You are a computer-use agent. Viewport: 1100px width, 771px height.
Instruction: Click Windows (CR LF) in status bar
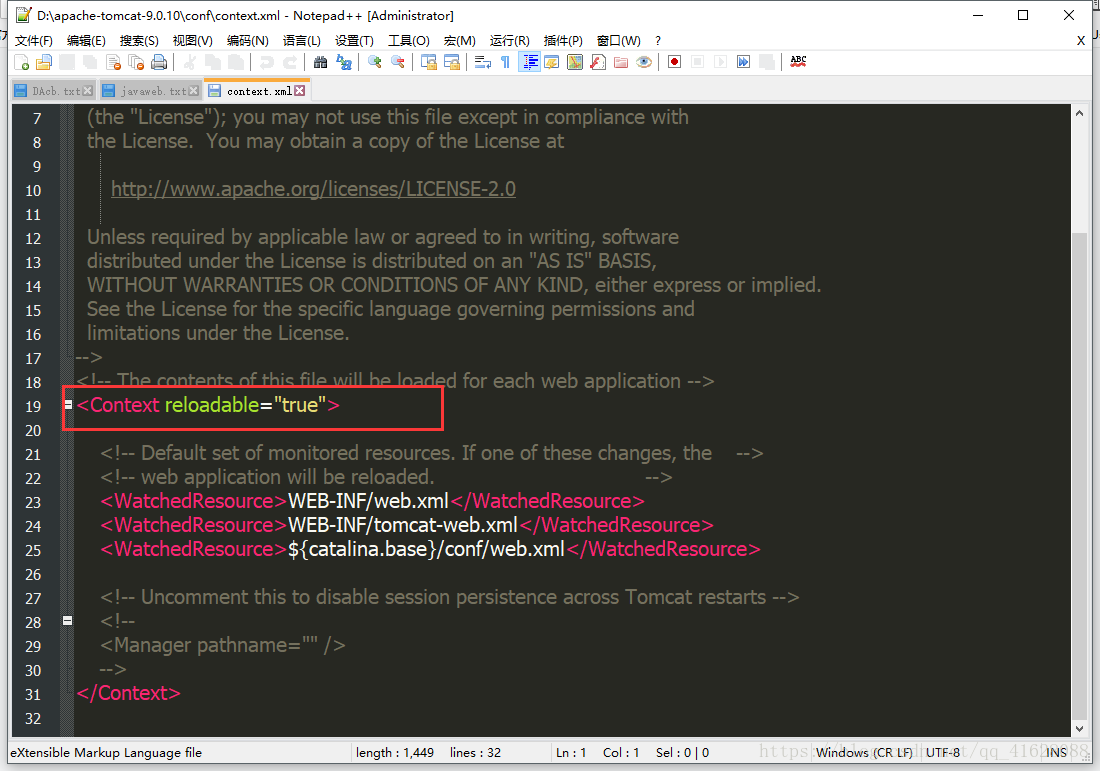[x=864, y=753]
